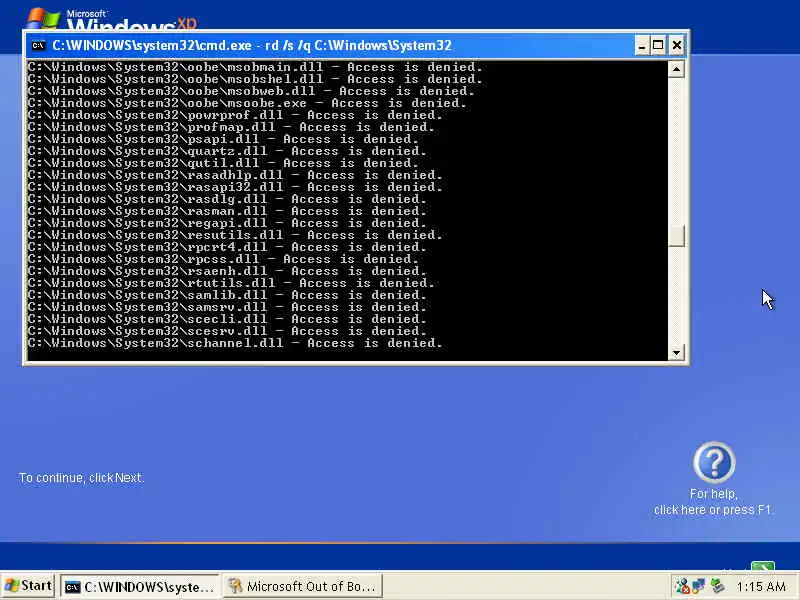This screenshot has height=600, width=800.
Task: Select the rasapi32.dll access denied line
Action: point(235,187)
